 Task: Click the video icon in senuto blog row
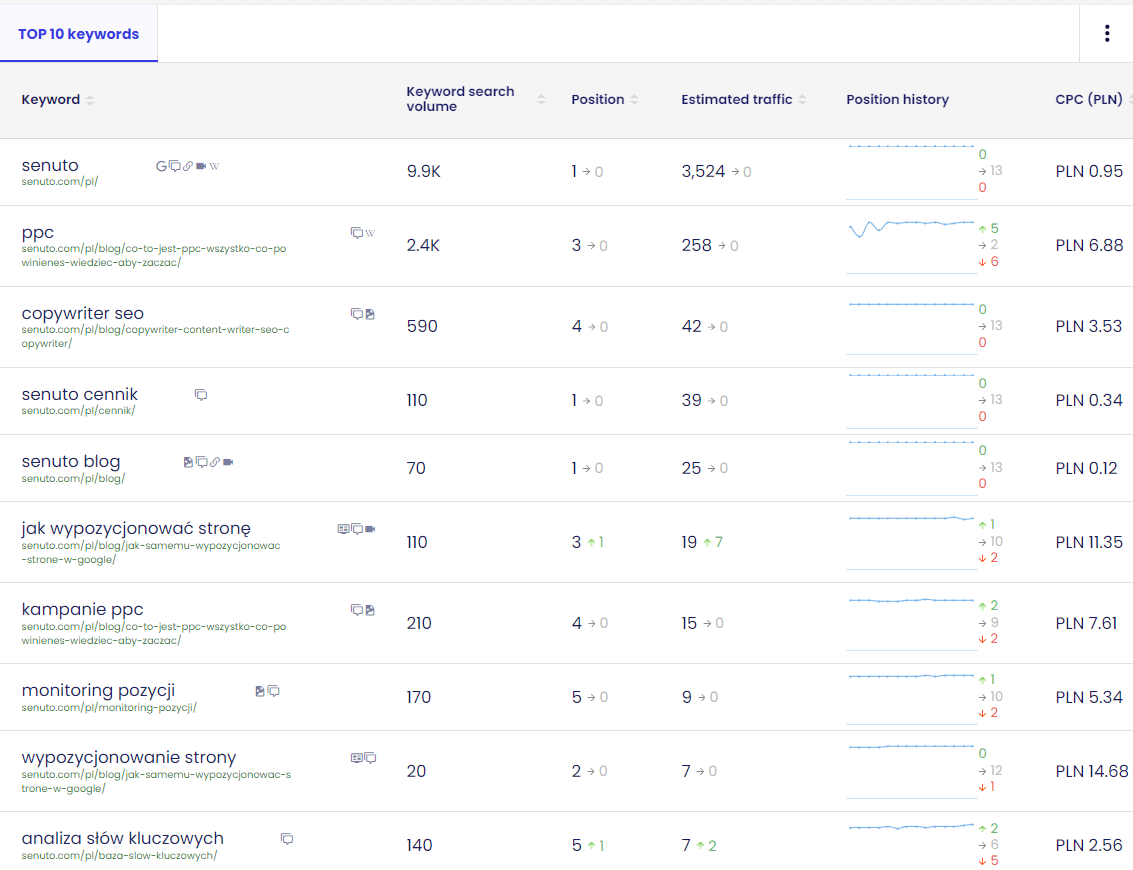click(228, 462)
